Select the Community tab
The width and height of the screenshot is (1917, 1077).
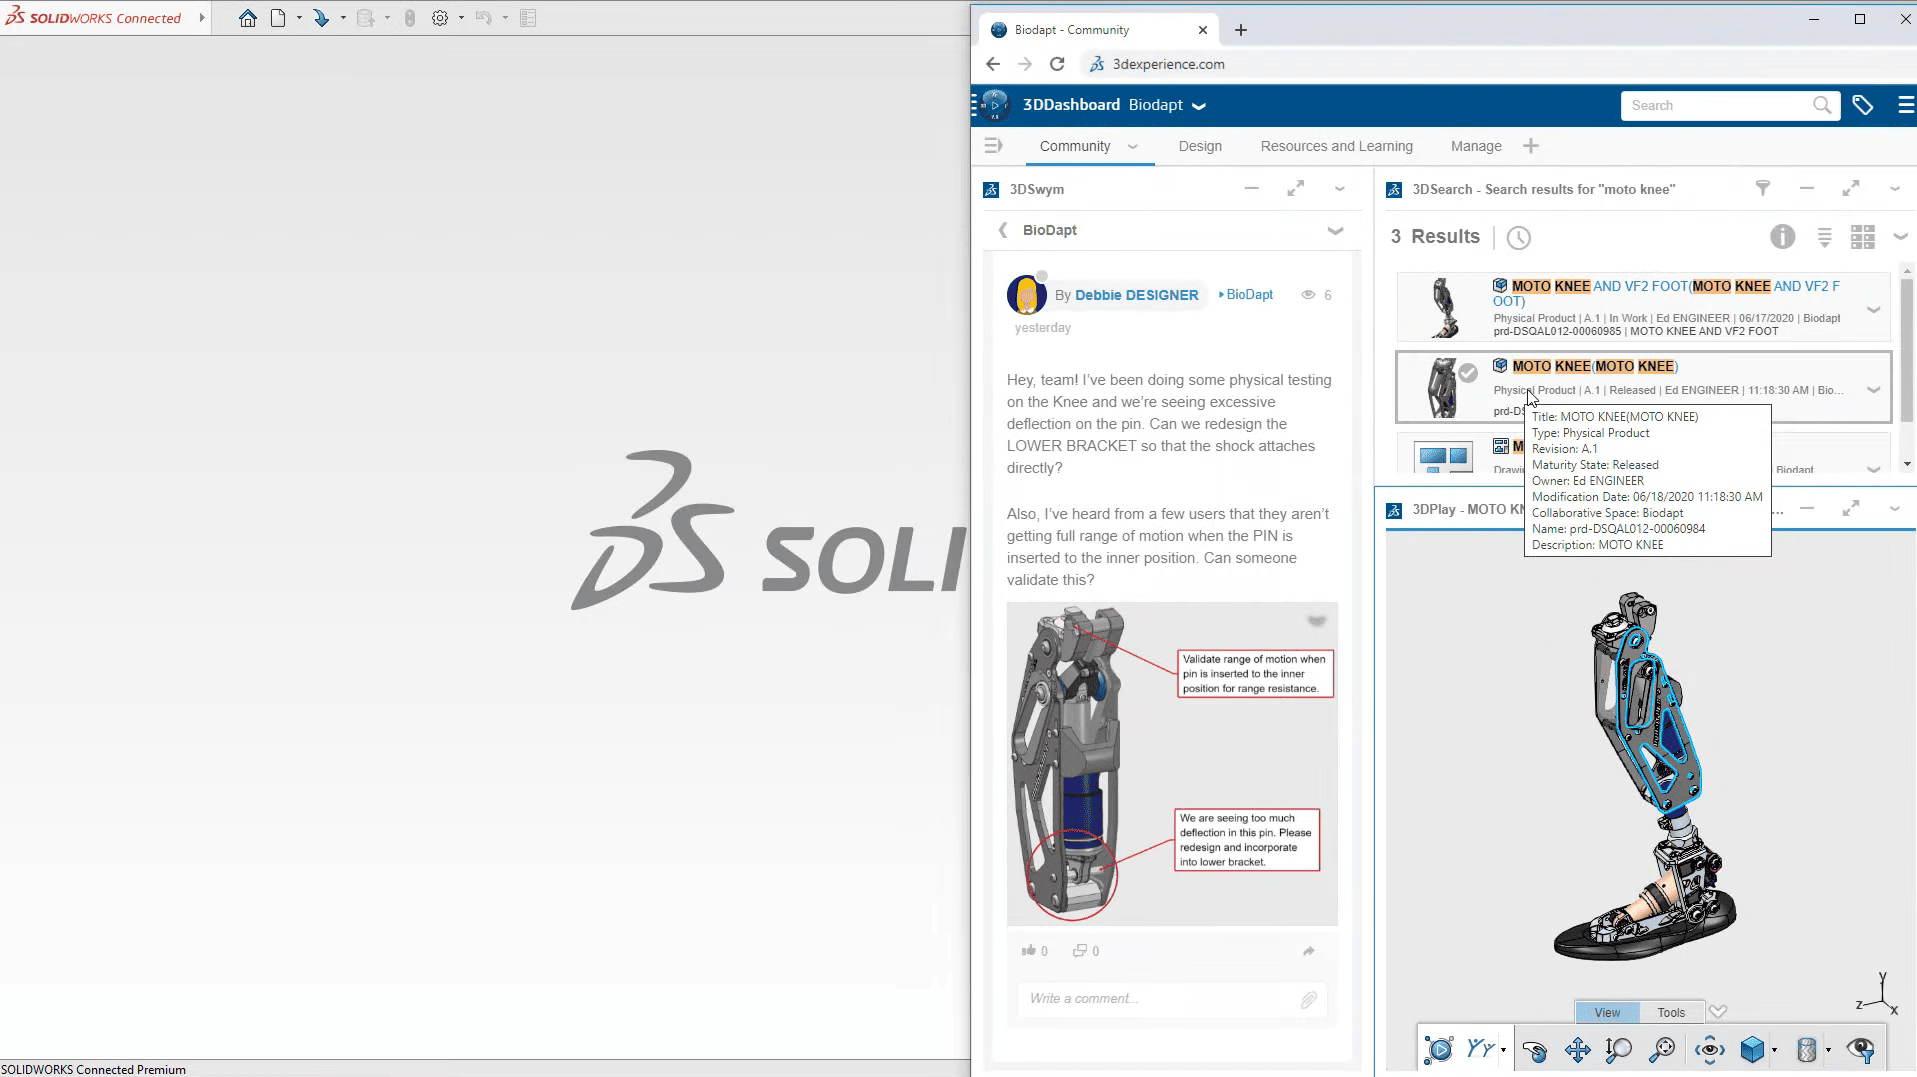(x=1075, y=146)
